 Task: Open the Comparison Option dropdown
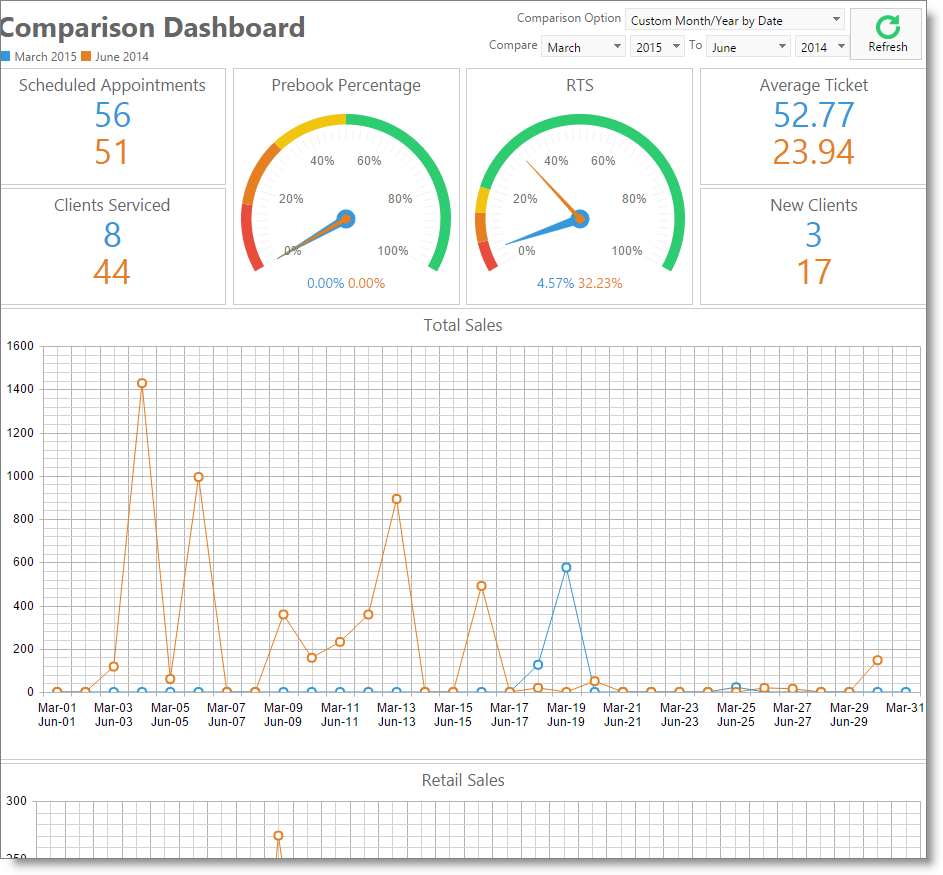pyautogui.click(x=734, y=20)
